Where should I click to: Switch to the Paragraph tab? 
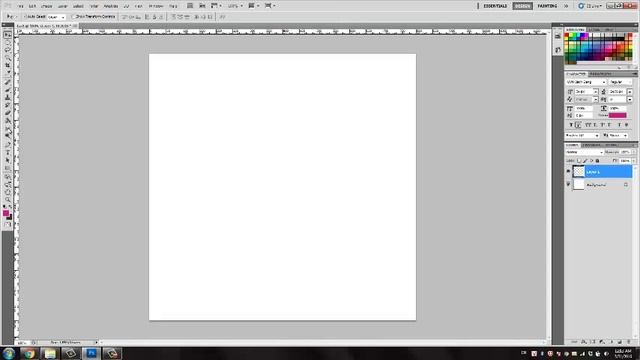[x=600, y=74]
